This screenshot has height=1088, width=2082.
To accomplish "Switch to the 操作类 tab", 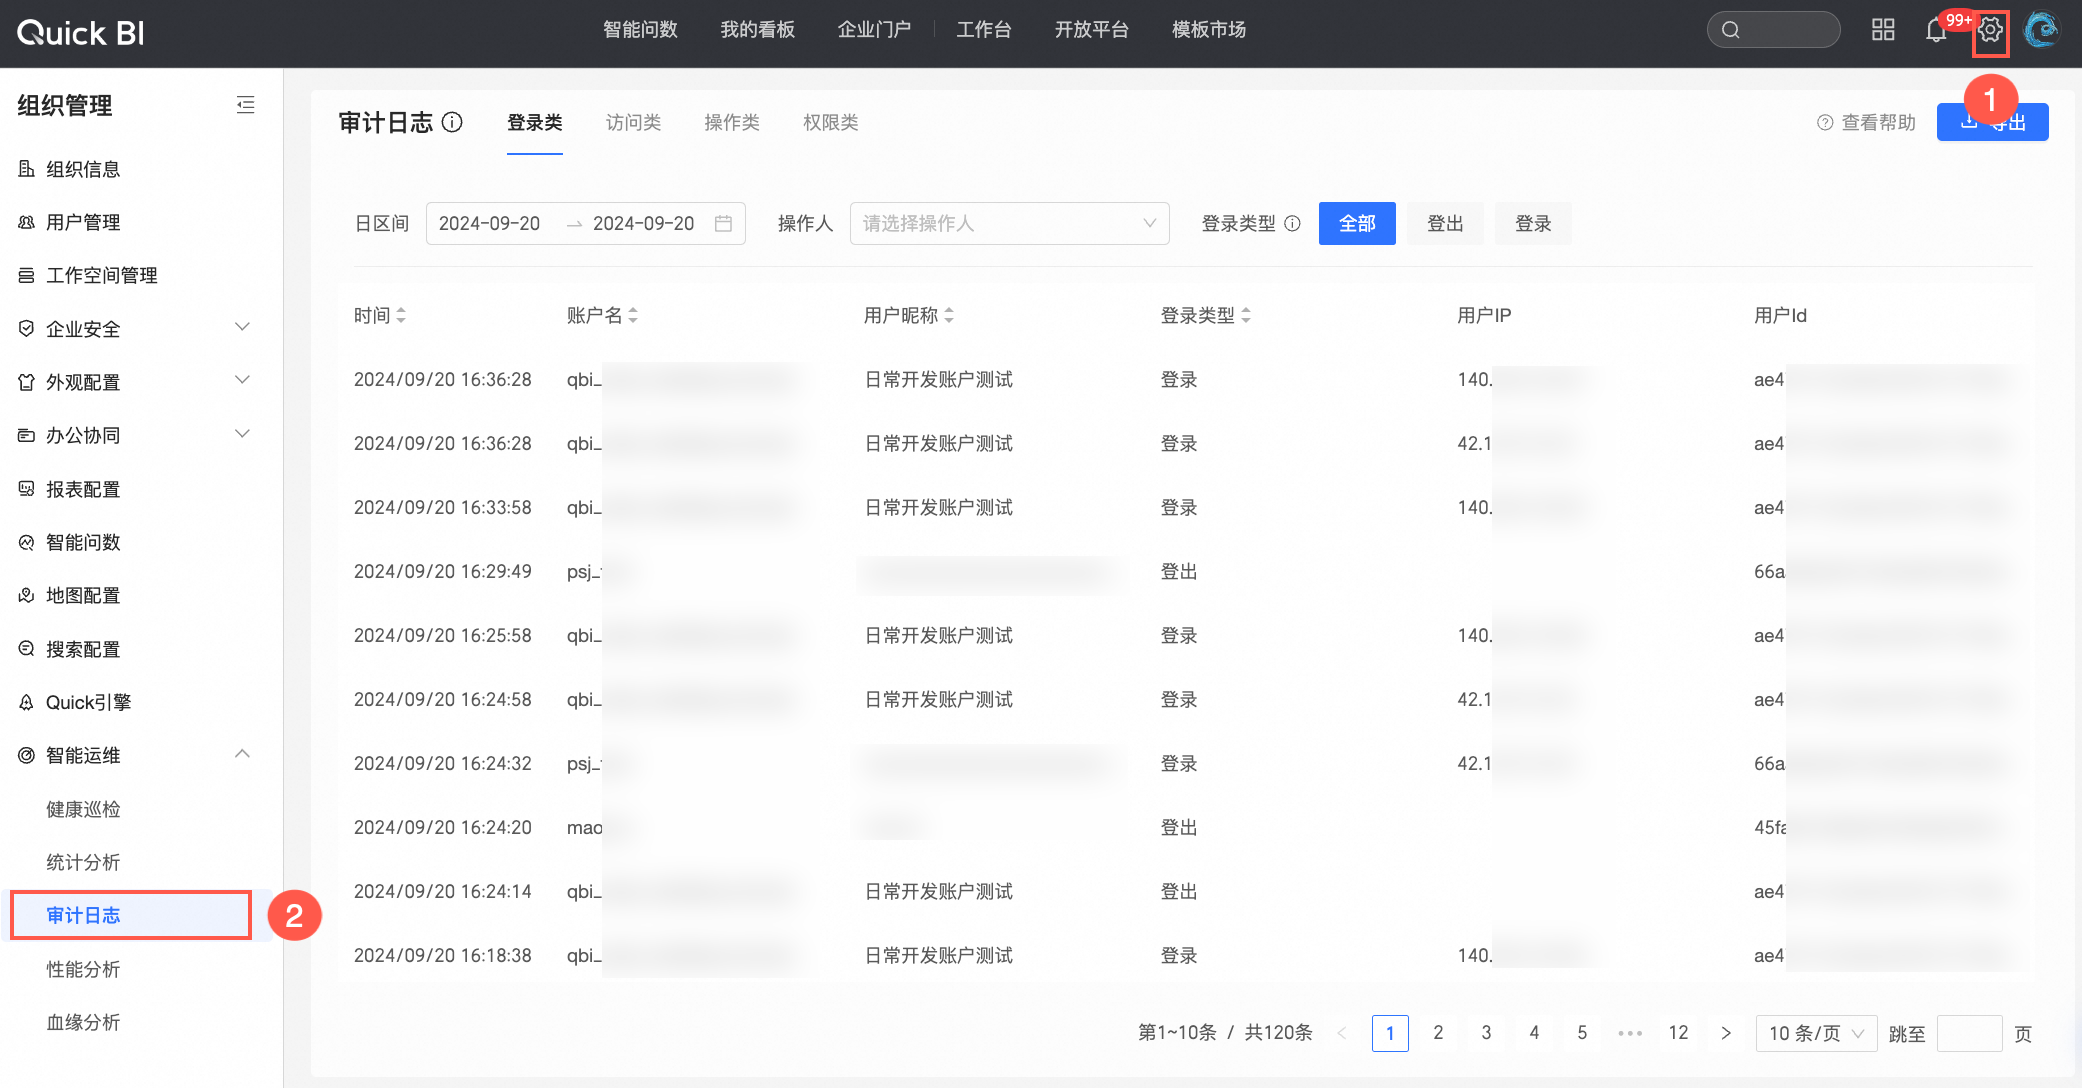I will tap(731, 122).
